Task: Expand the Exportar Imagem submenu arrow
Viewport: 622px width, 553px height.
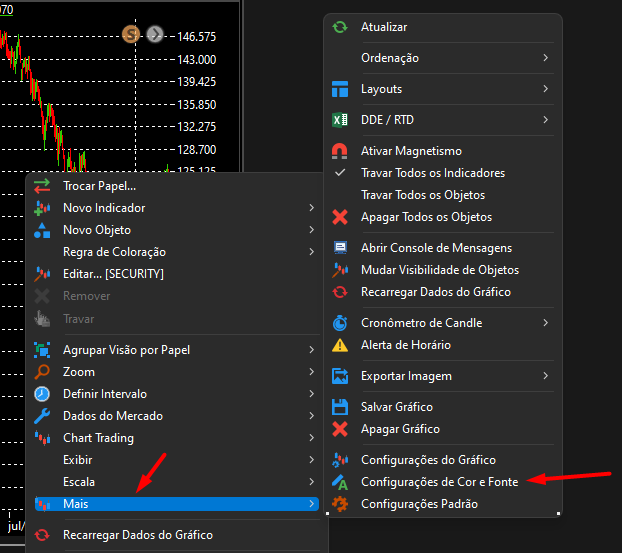Action: (x=546, y=376)
